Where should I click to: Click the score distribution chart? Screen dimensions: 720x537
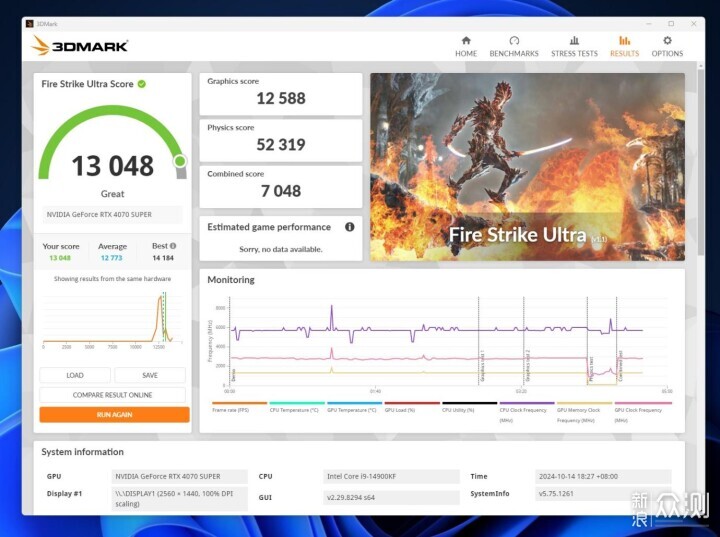[x=112, y=319]
